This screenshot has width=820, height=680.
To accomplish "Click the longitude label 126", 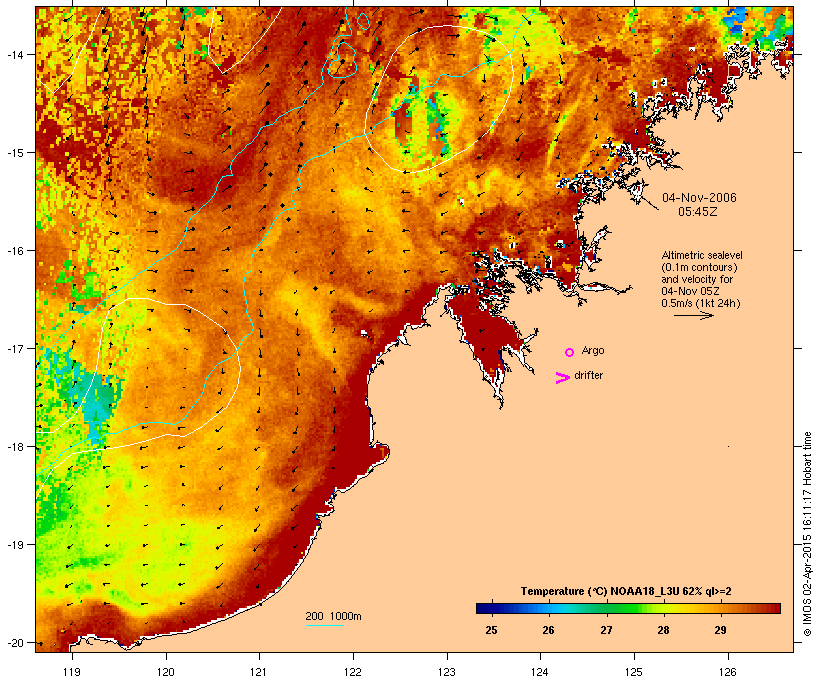I will click(x=728, y=672).
